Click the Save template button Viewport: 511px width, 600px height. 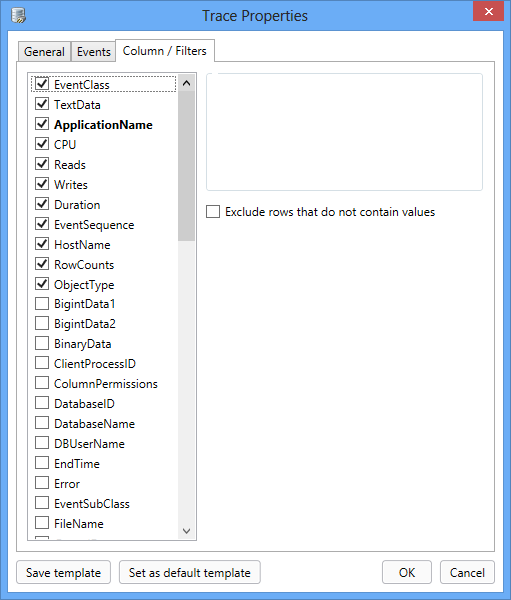click(64, 572)
